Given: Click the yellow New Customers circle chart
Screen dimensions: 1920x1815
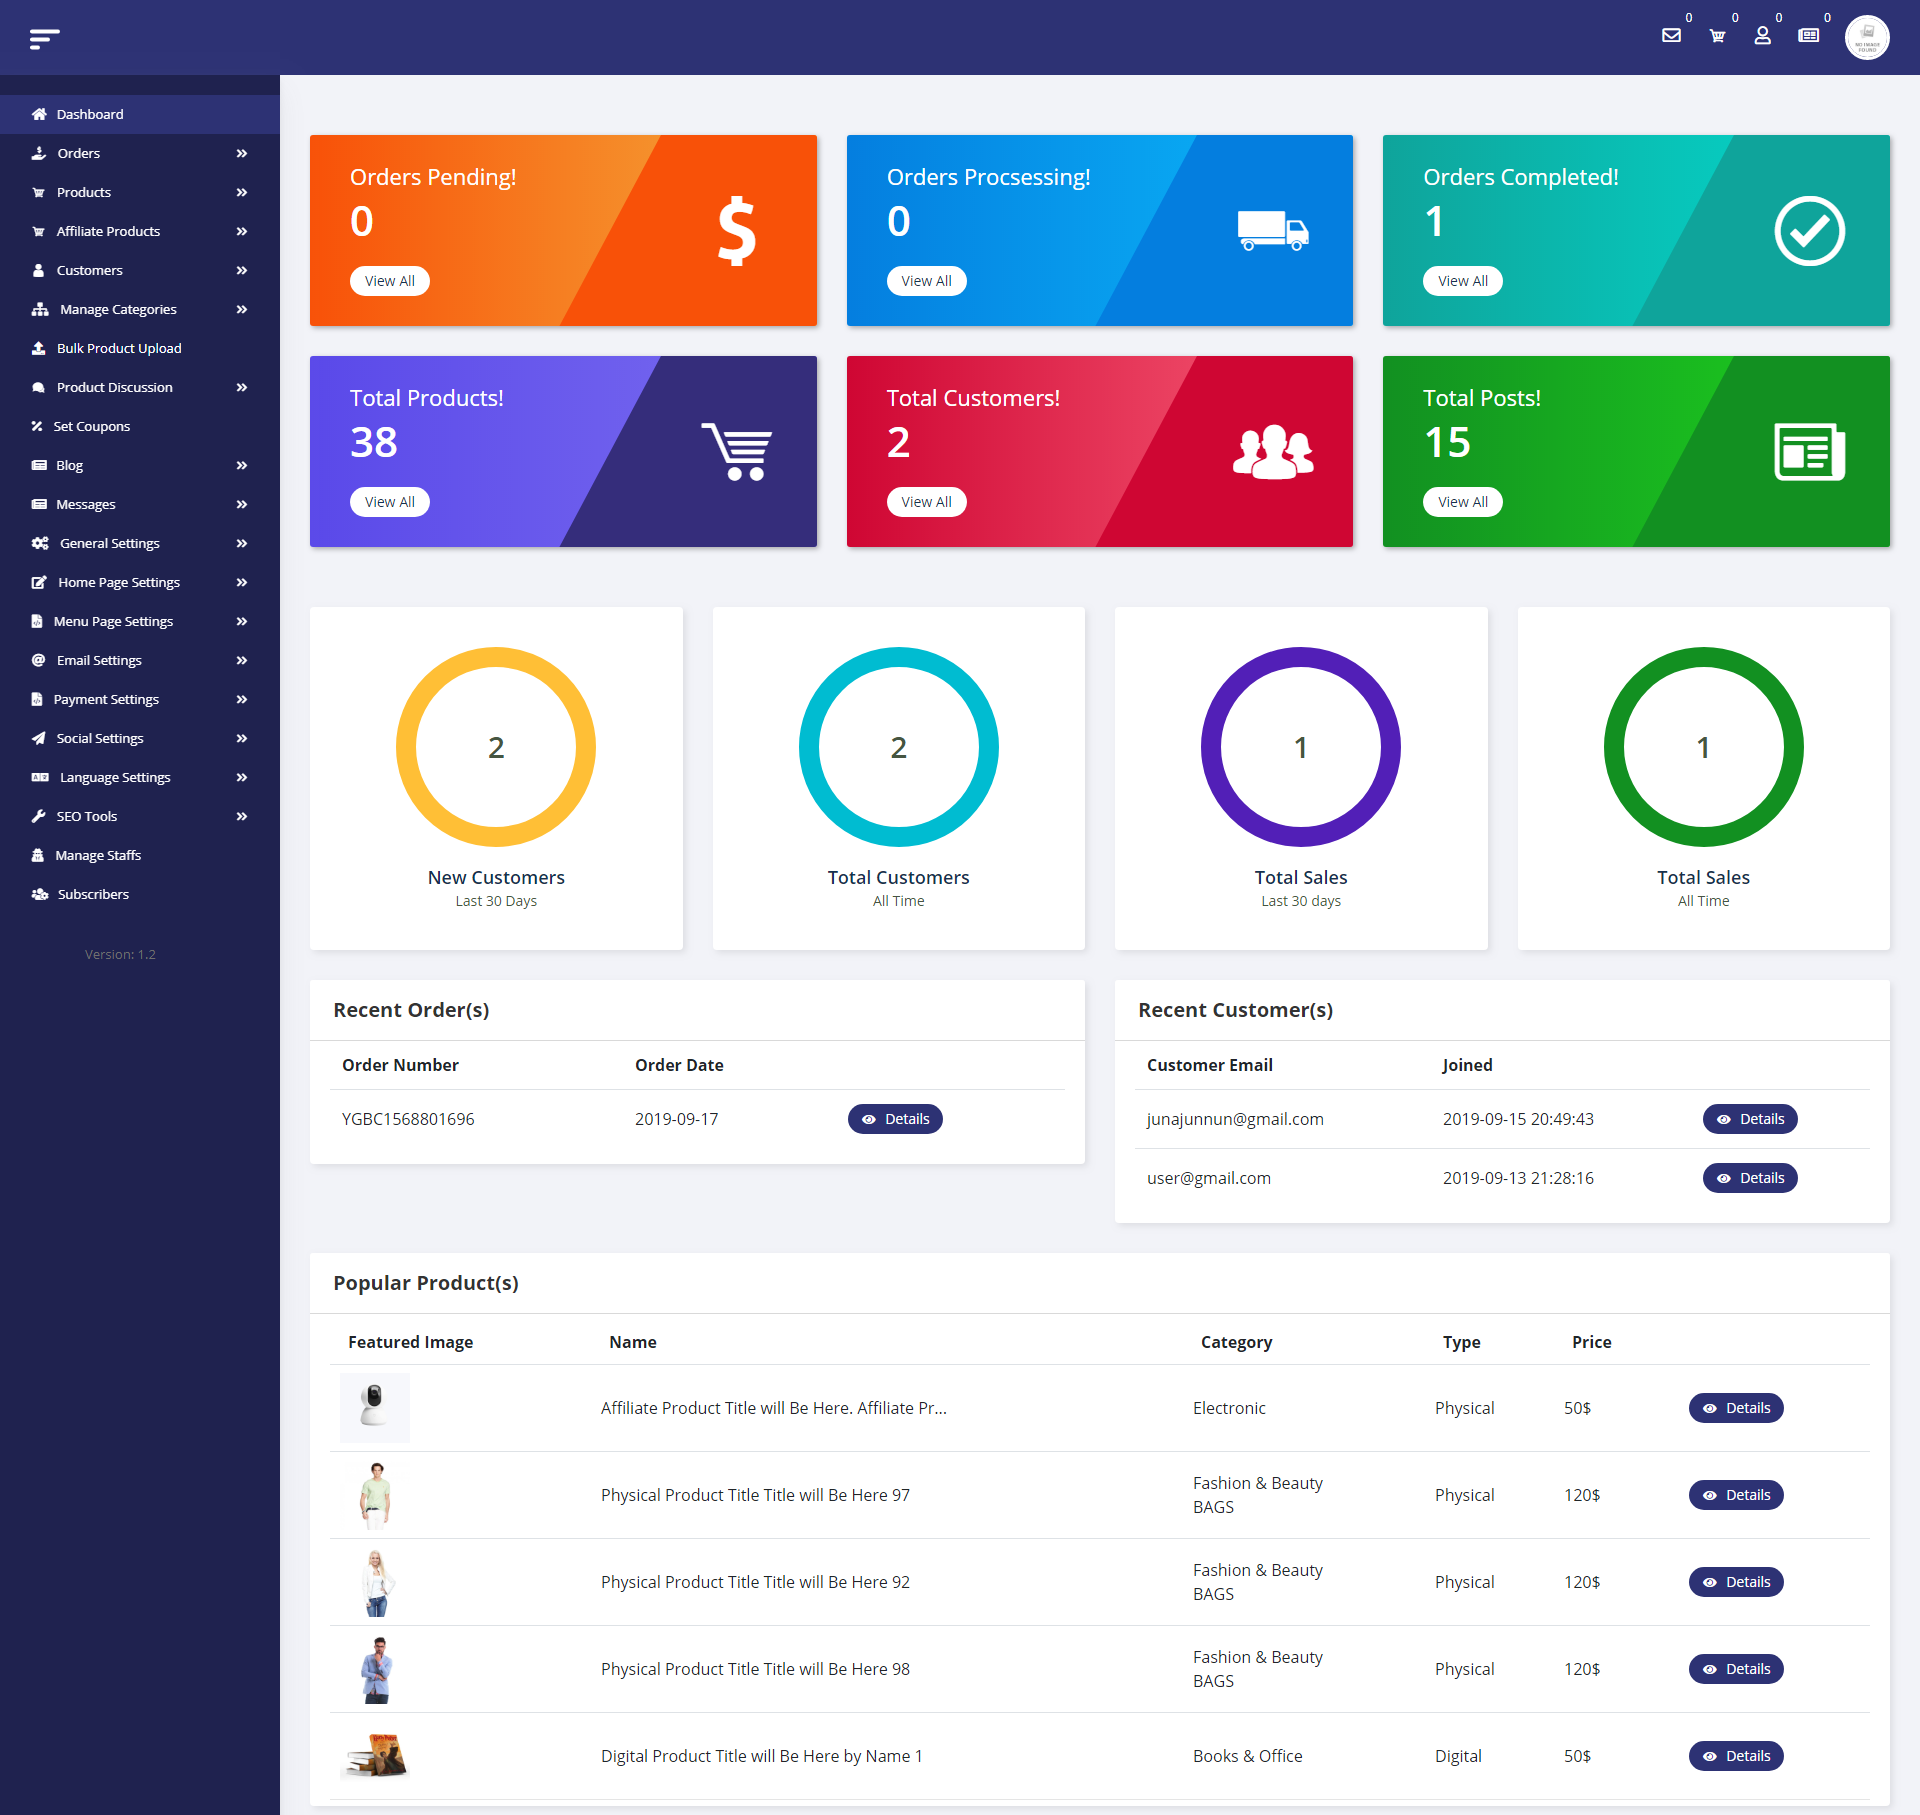Looking at the screenshot, I should pos(496,747).
